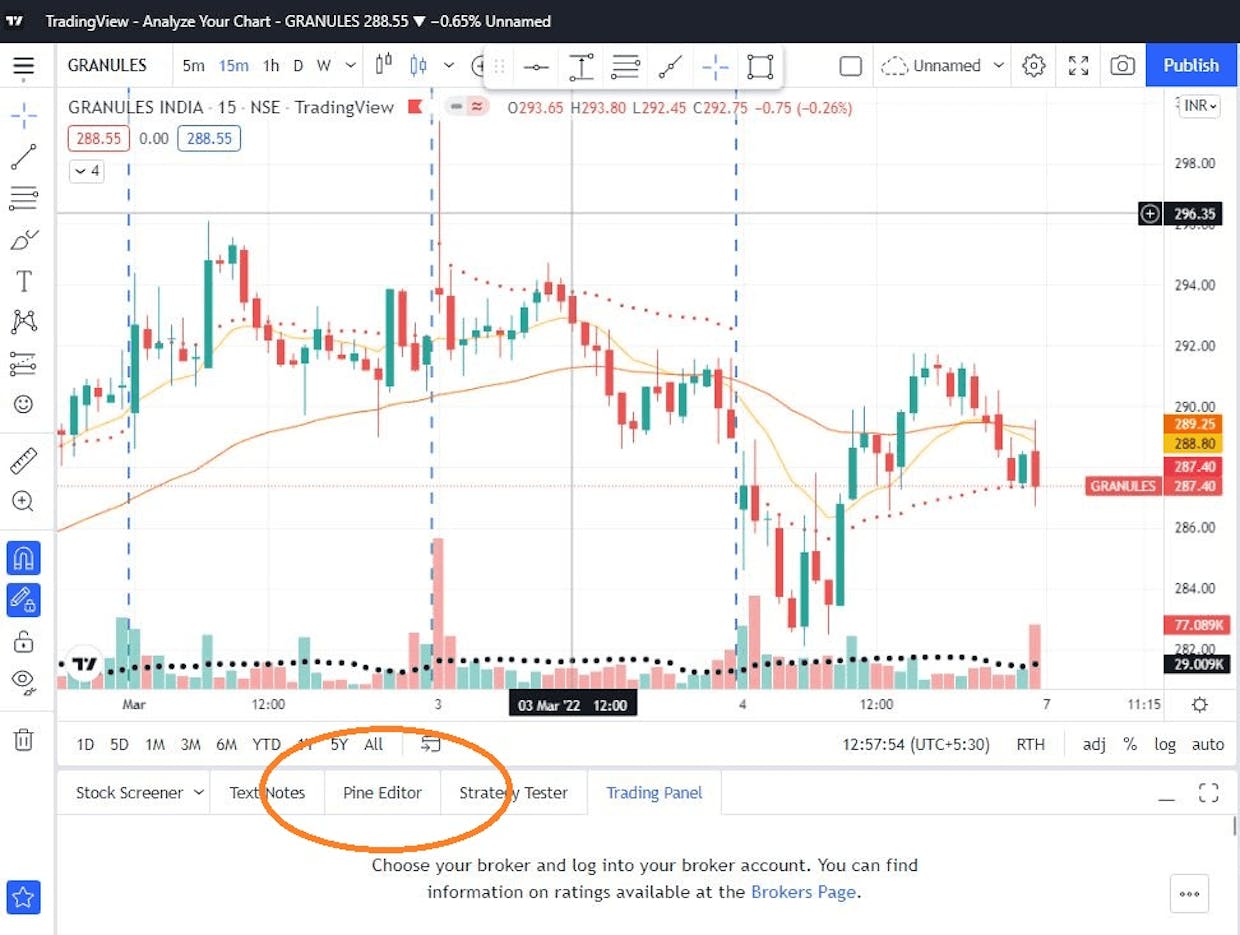Image resolution: width=1240 pixels, height=935 pixels.
Task: Click the select layout square icon
Action: point(850,66)
